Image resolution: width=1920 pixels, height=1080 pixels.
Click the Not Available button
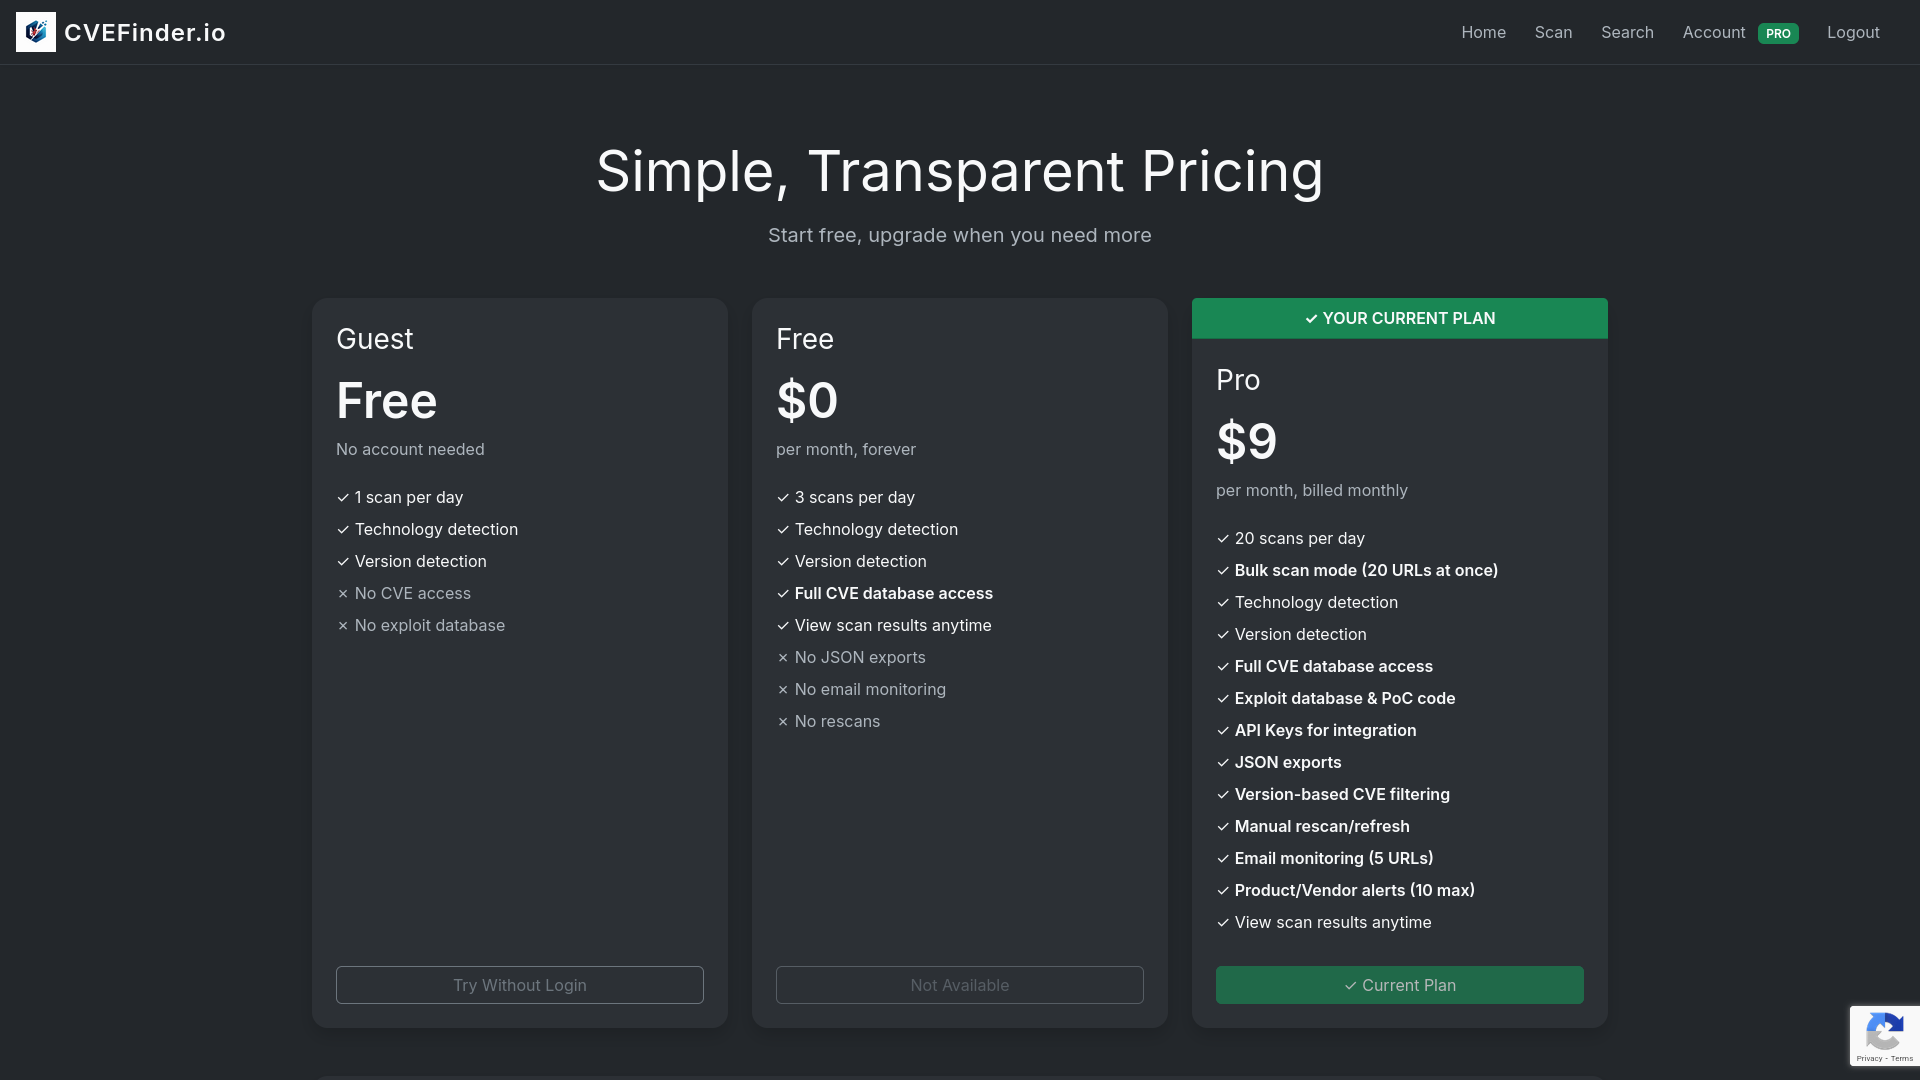[959, 985]
